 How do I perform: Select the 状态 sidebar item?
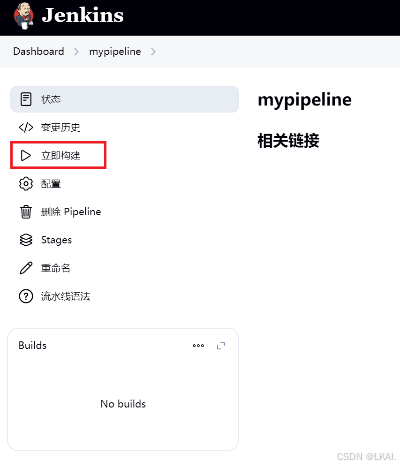point(124,99)
